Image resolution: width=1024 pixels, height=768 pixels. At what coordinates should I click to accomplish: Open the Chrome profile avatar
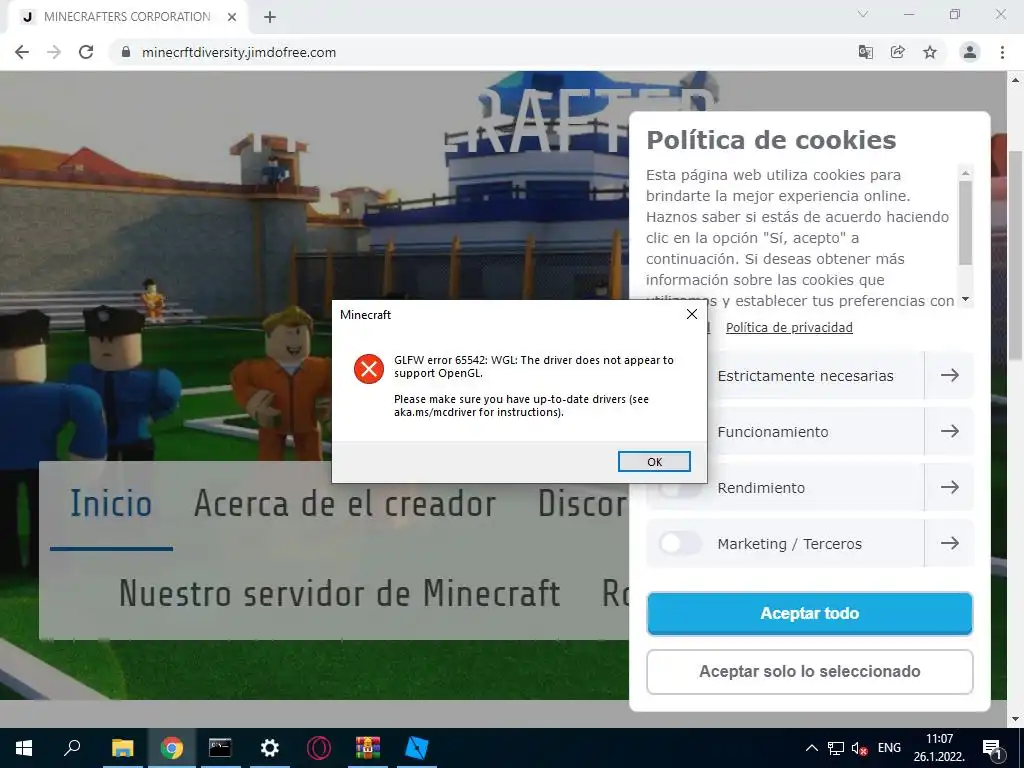[x=970, y=52]
